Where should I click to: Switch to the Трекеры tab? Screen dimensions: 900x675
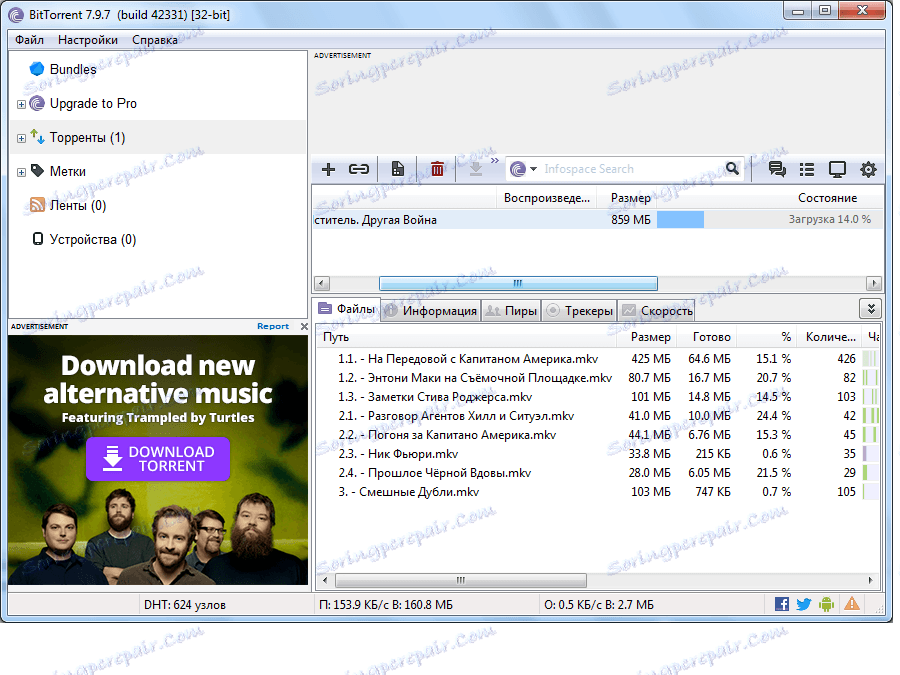579,311
